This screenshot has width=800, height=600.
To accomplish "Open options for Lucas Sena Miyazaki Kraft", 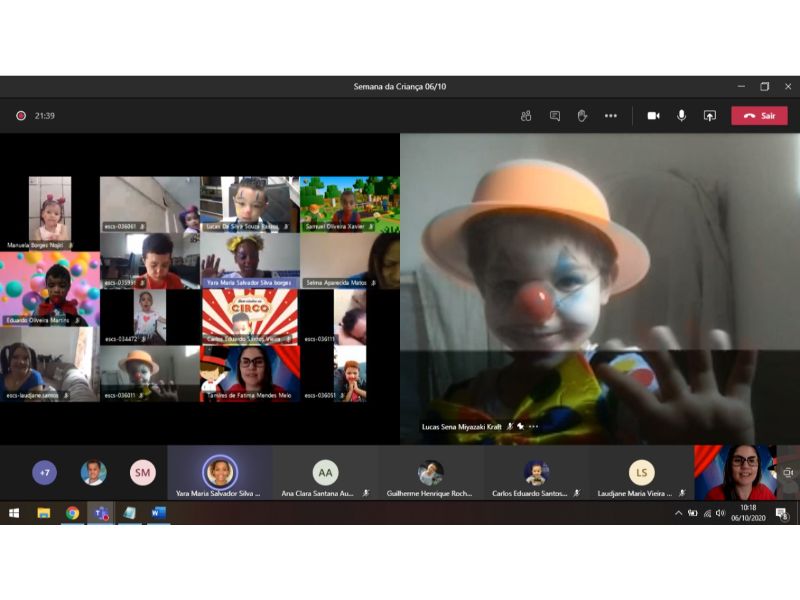I will (x=533, y=426).
